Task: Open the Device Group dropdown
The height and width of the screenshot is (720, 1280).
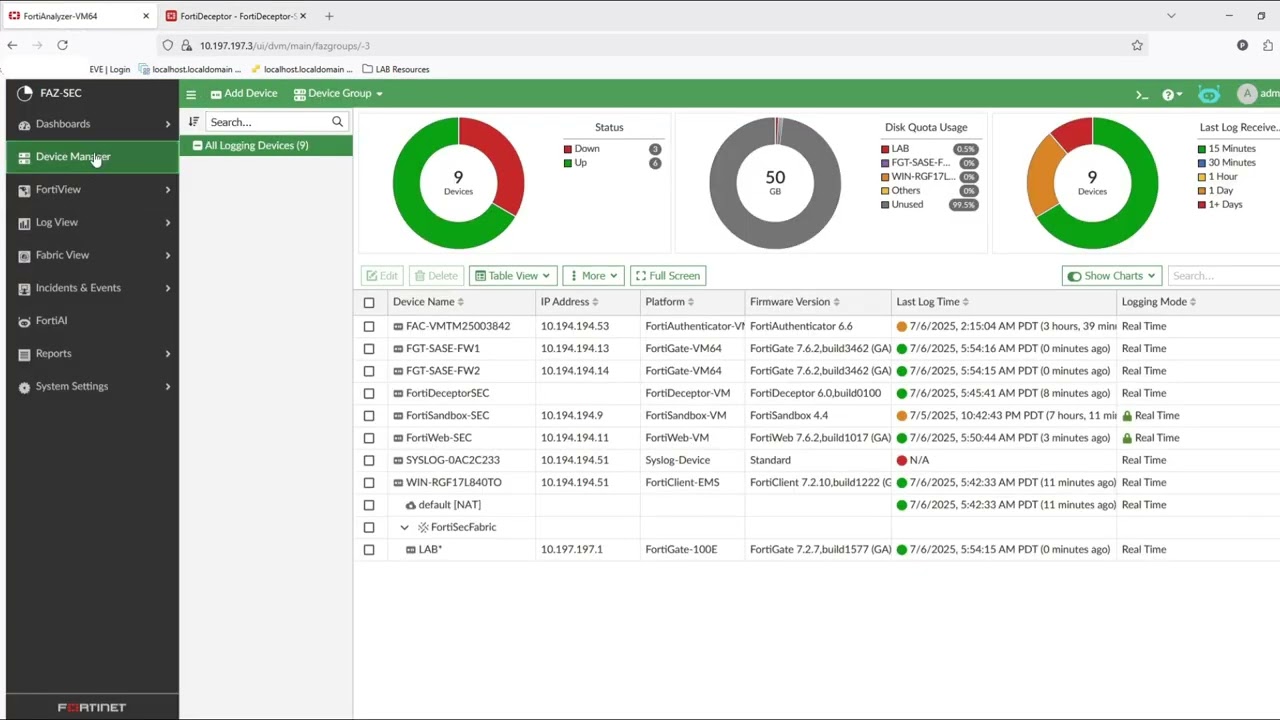Action: pos(338,93)
